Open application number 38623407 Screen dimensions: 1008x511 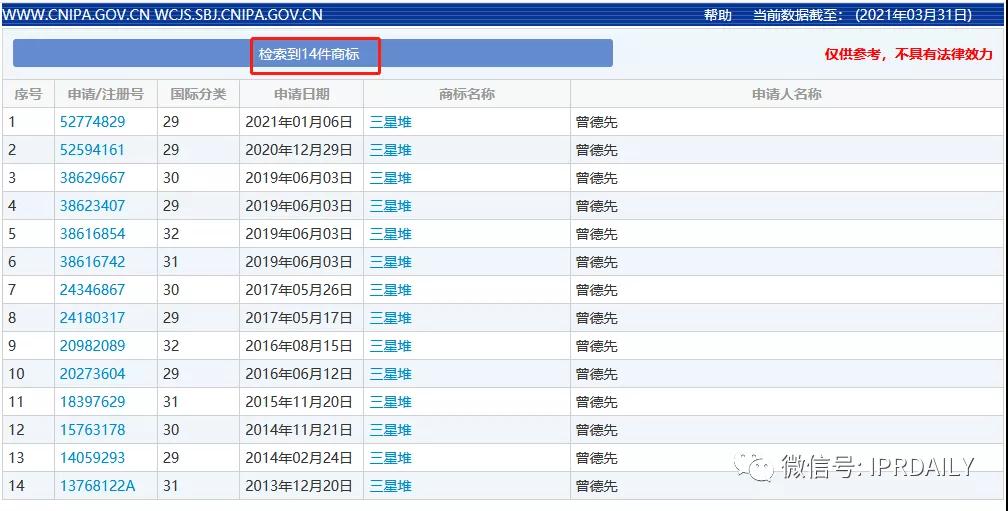93,206
